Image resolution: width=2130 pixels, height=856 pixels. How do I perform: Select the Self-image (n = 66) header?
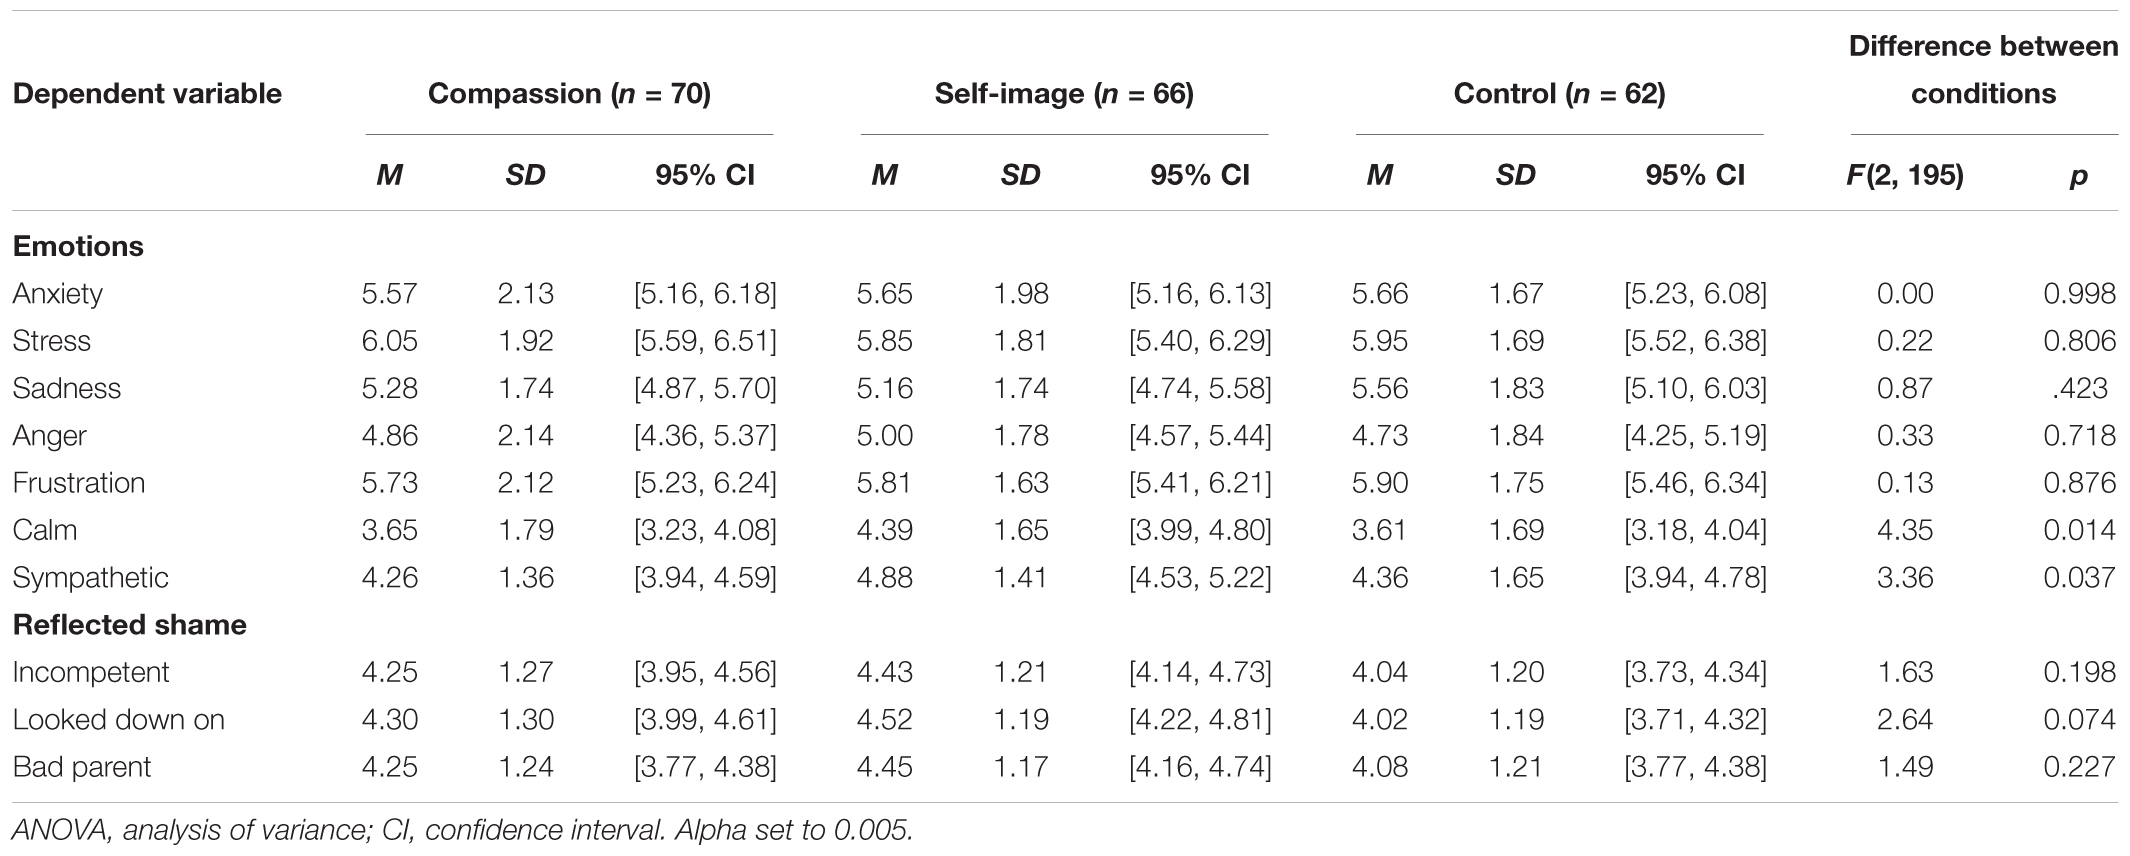point(1064,94)
